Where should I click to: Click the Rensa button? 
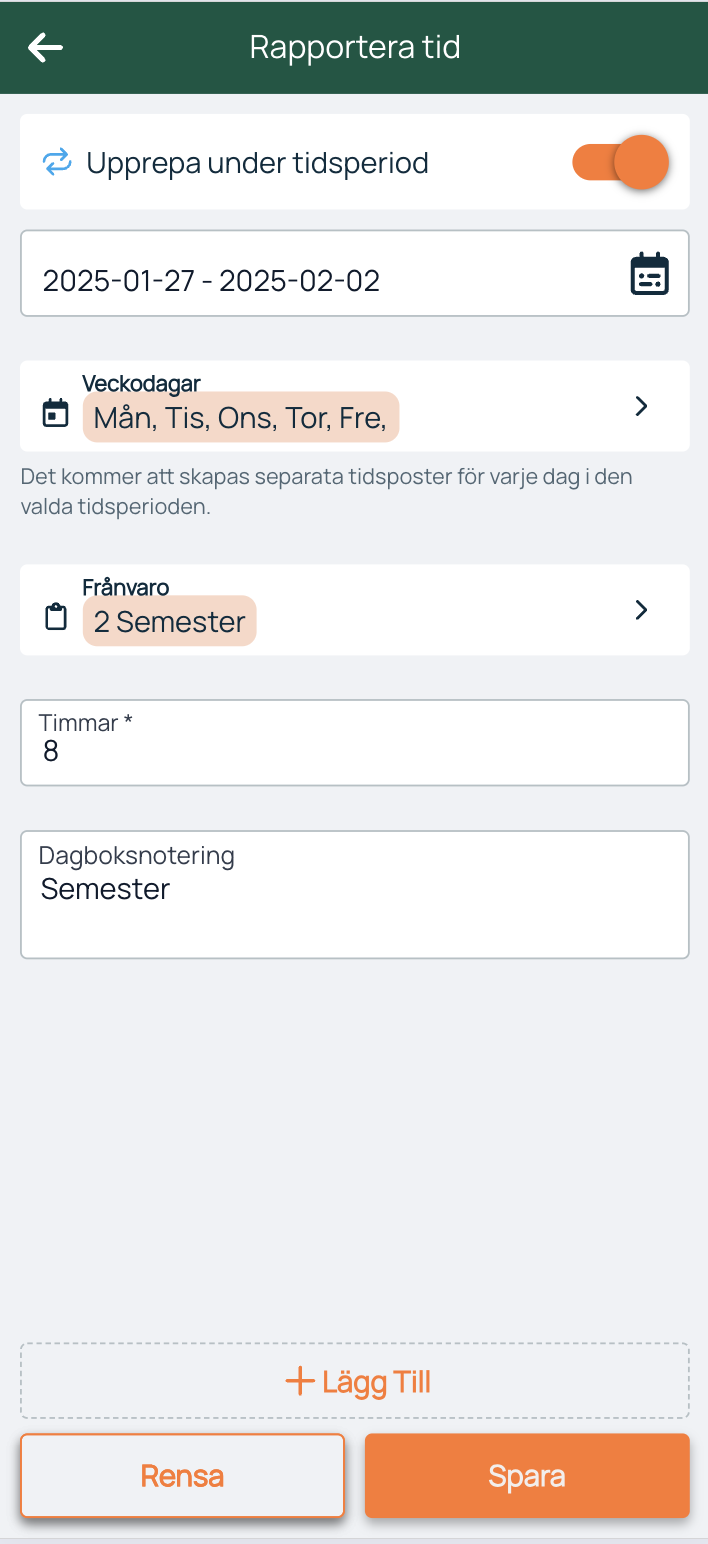[x=182, y=1476]
